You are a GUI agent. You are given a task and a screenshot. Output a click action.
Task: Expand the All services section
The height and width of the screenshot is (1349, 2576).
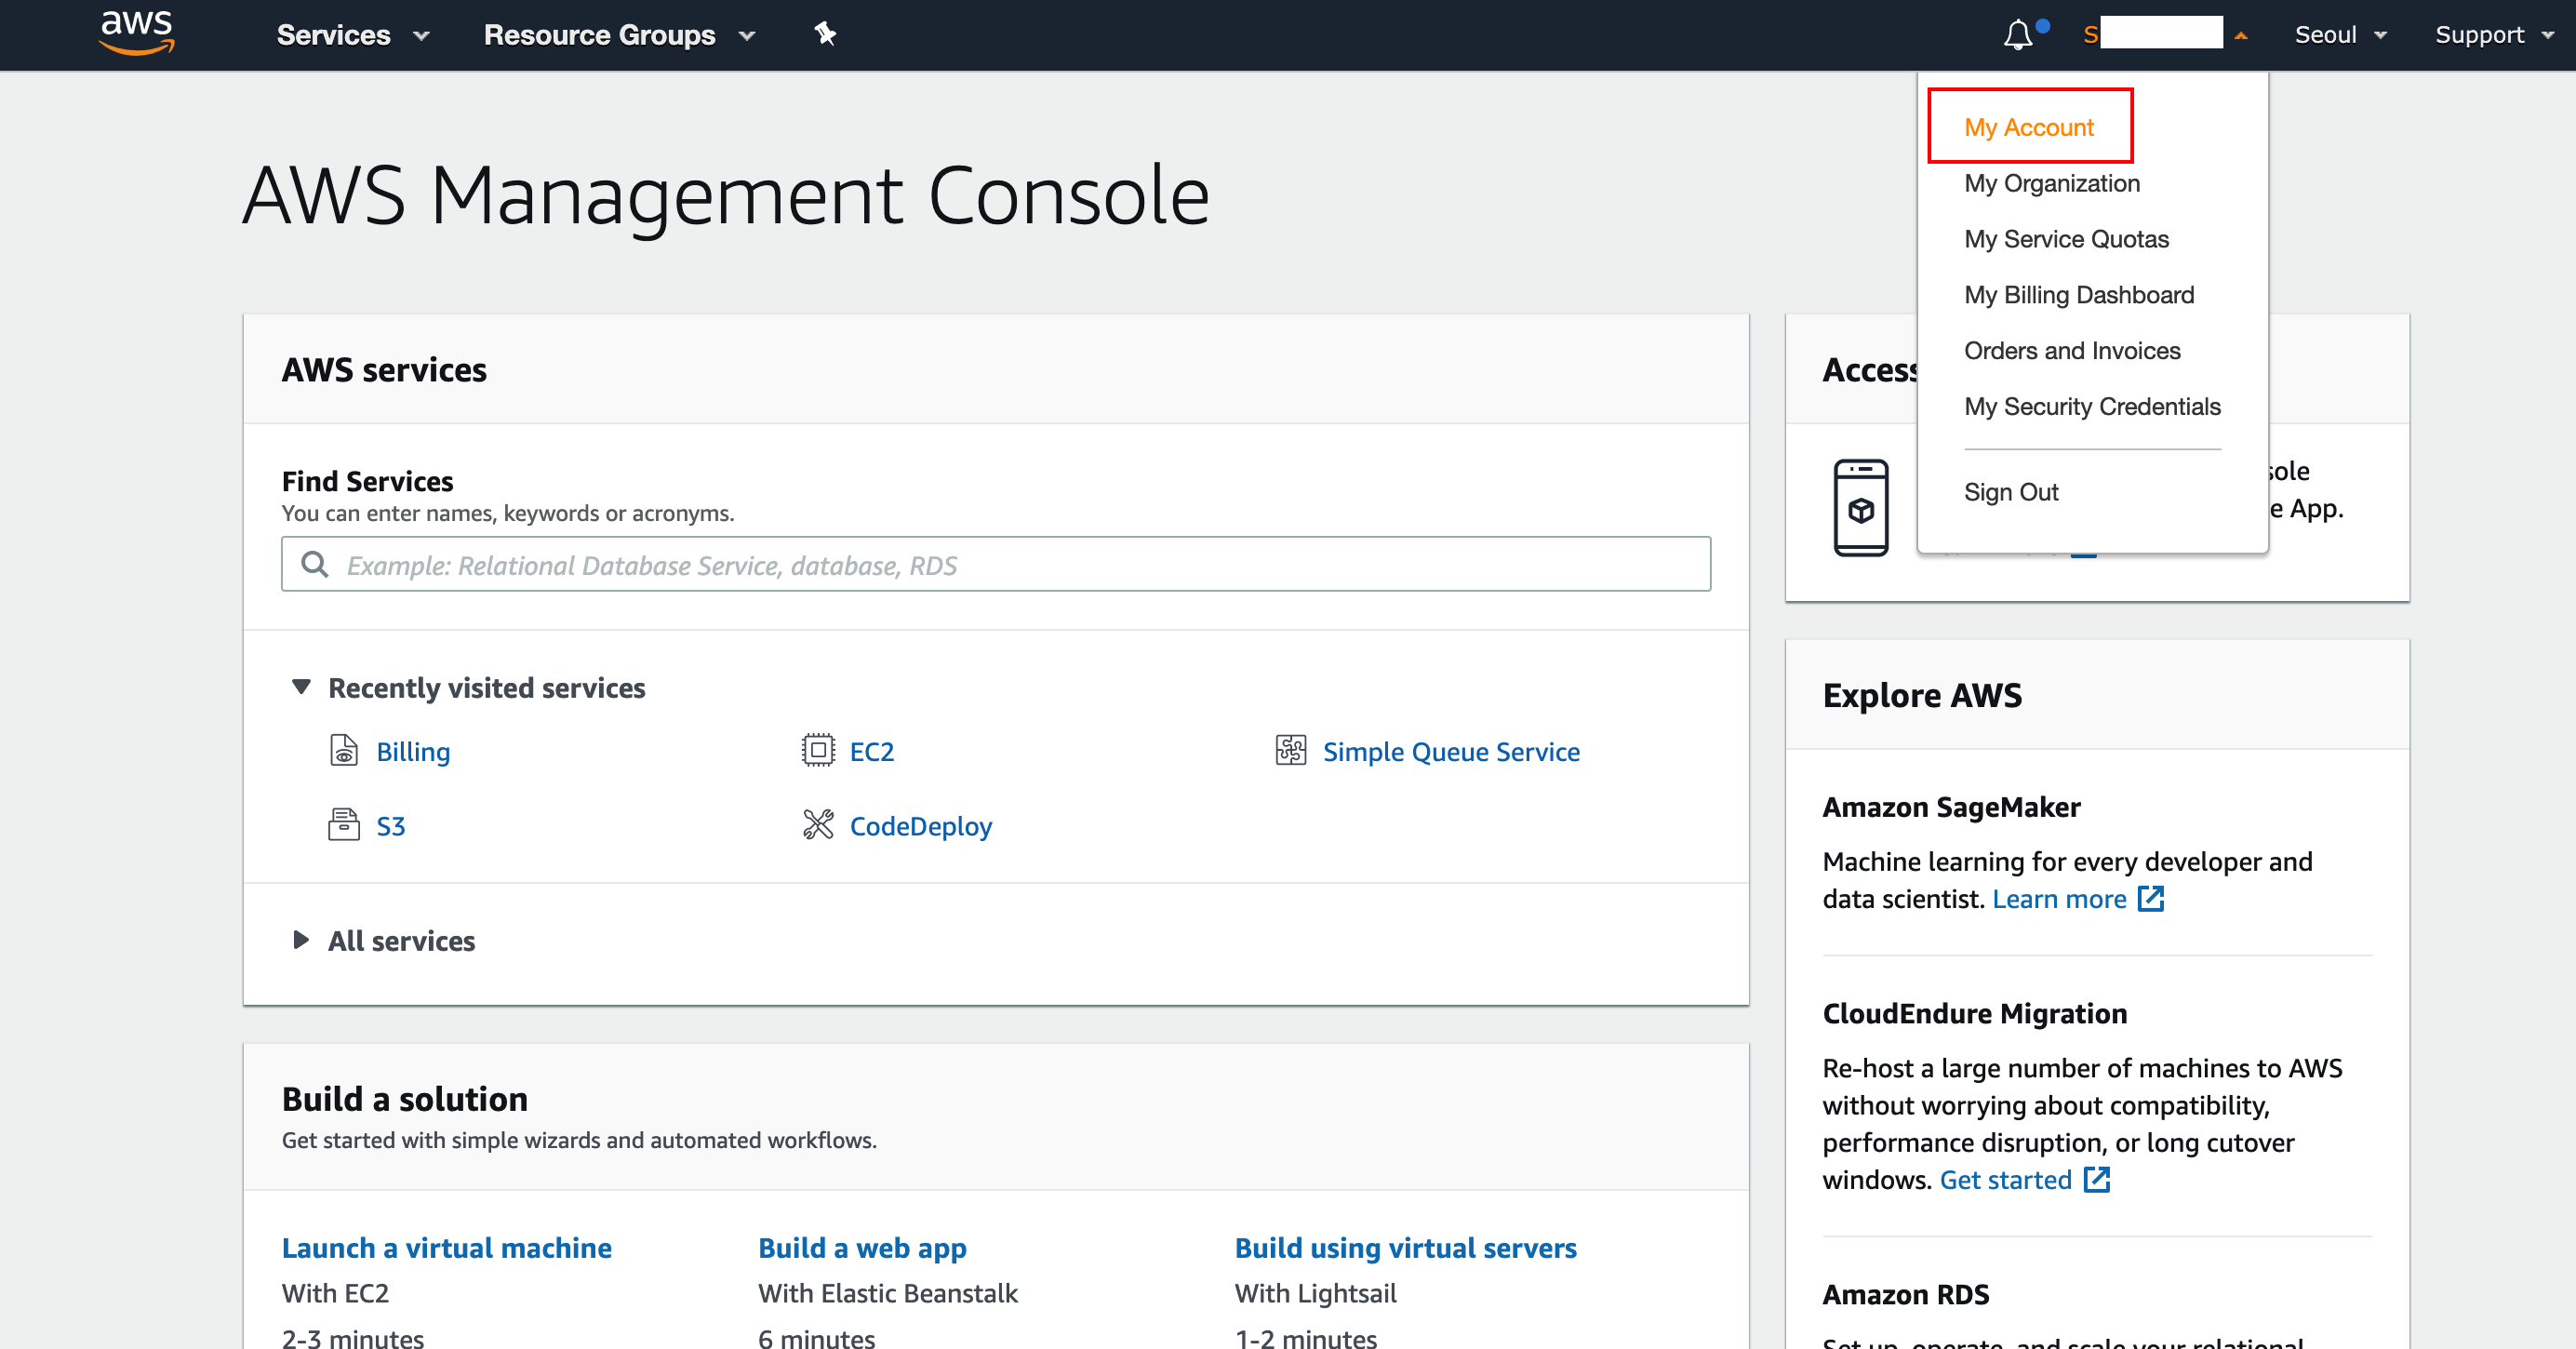pyautogui.click(x=301, y=940)
